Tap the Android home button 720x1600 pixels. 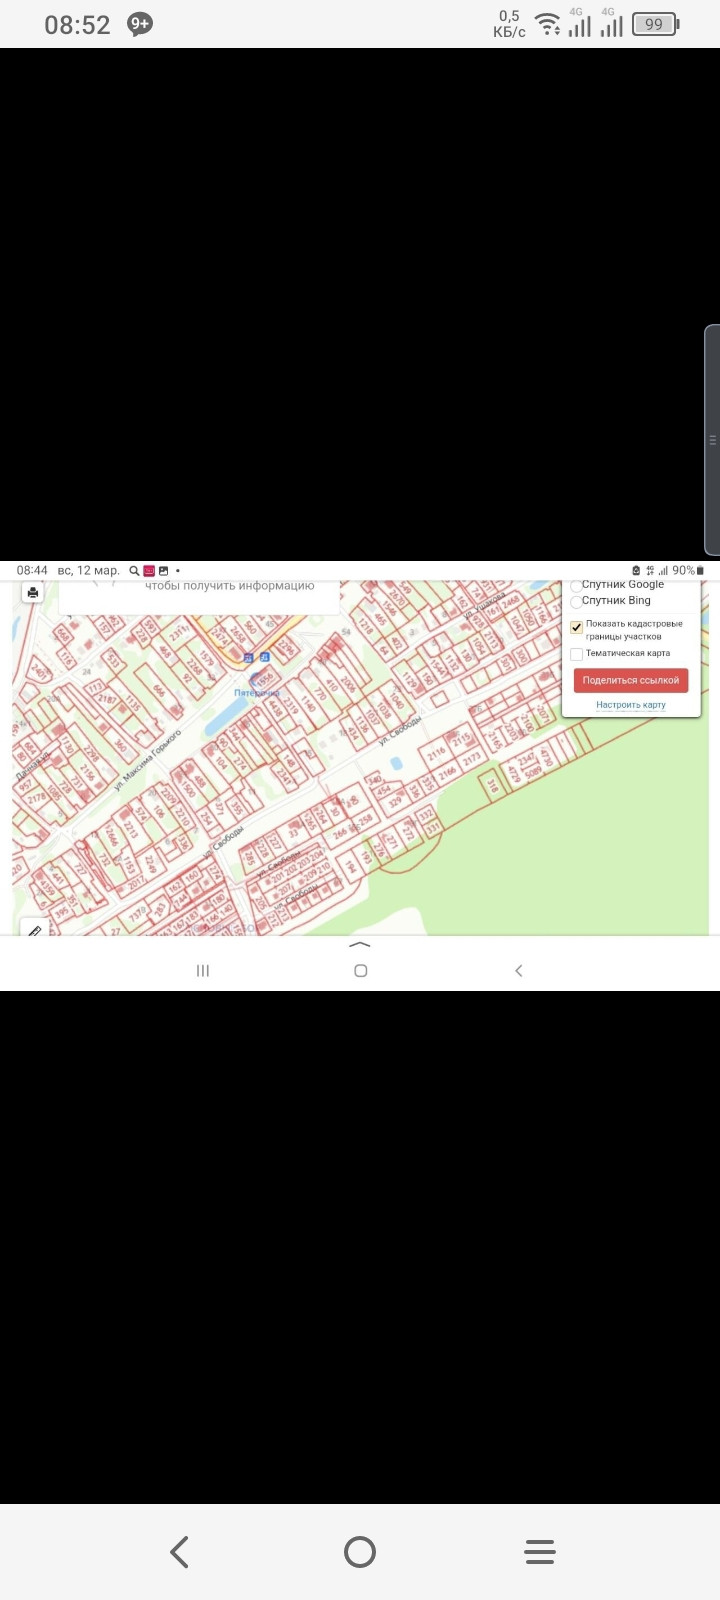pyautogui.click(x=360, y=1552)
